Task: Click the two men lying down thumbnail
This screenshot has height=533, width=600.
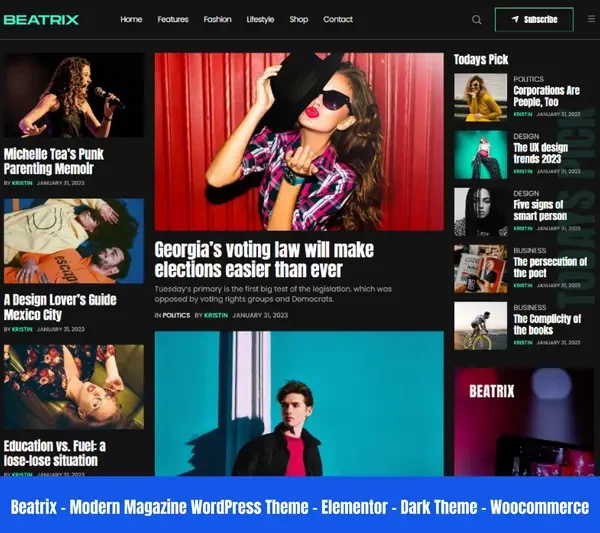Action: (74, 241)
